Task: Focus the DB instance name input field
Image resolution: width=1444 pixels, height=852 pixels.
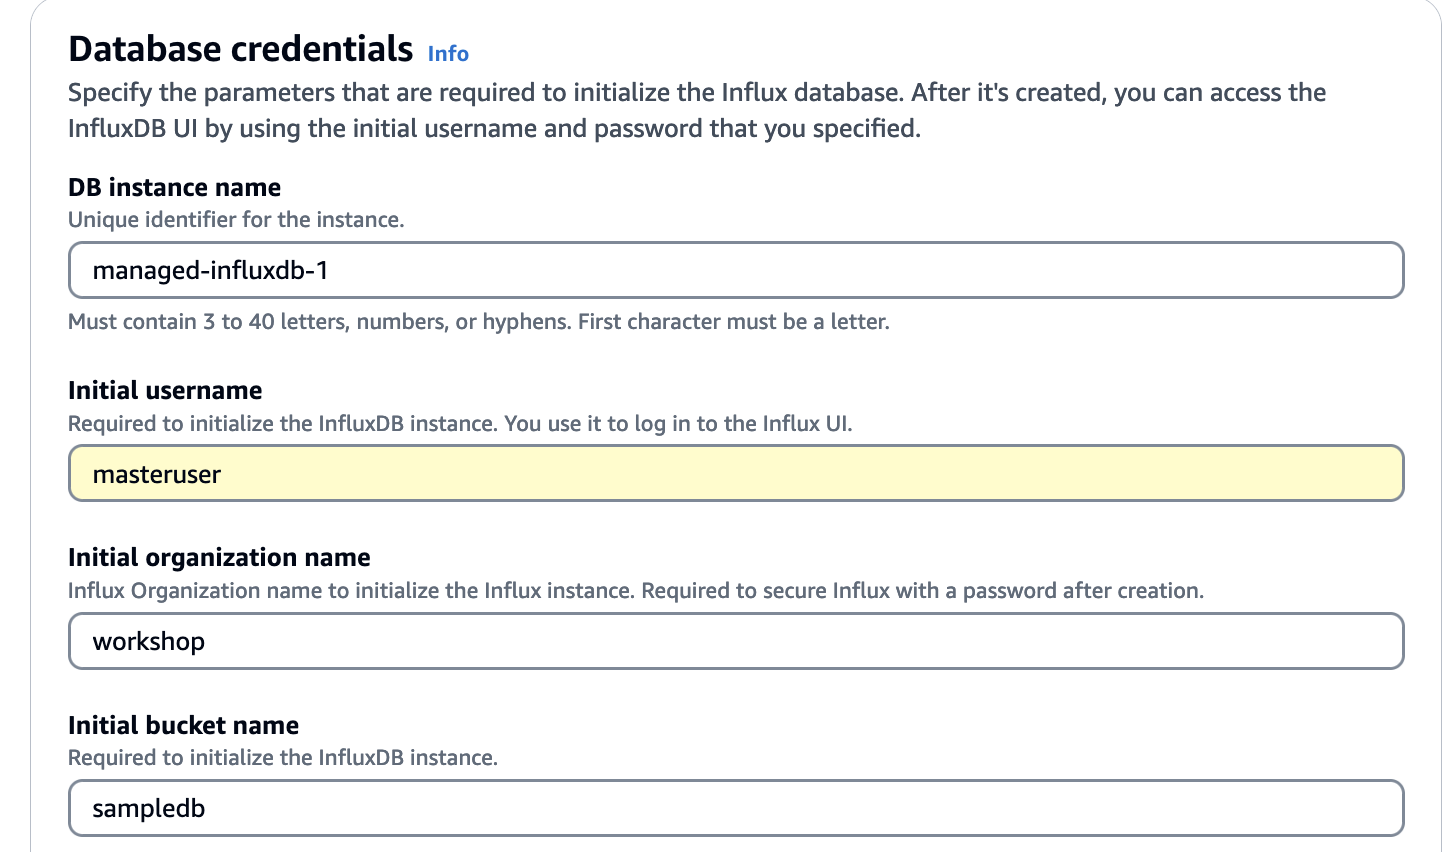Action: (x=736, y=270)
